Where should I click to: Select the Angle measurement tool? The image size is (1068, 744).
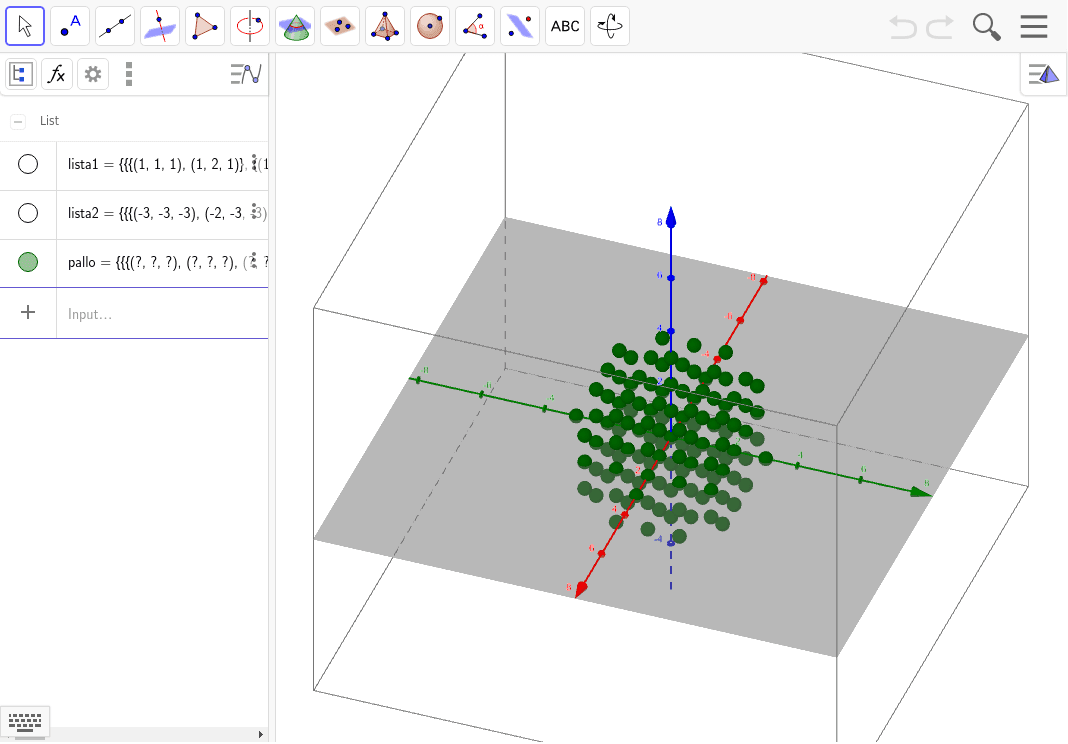click(474, 26)
